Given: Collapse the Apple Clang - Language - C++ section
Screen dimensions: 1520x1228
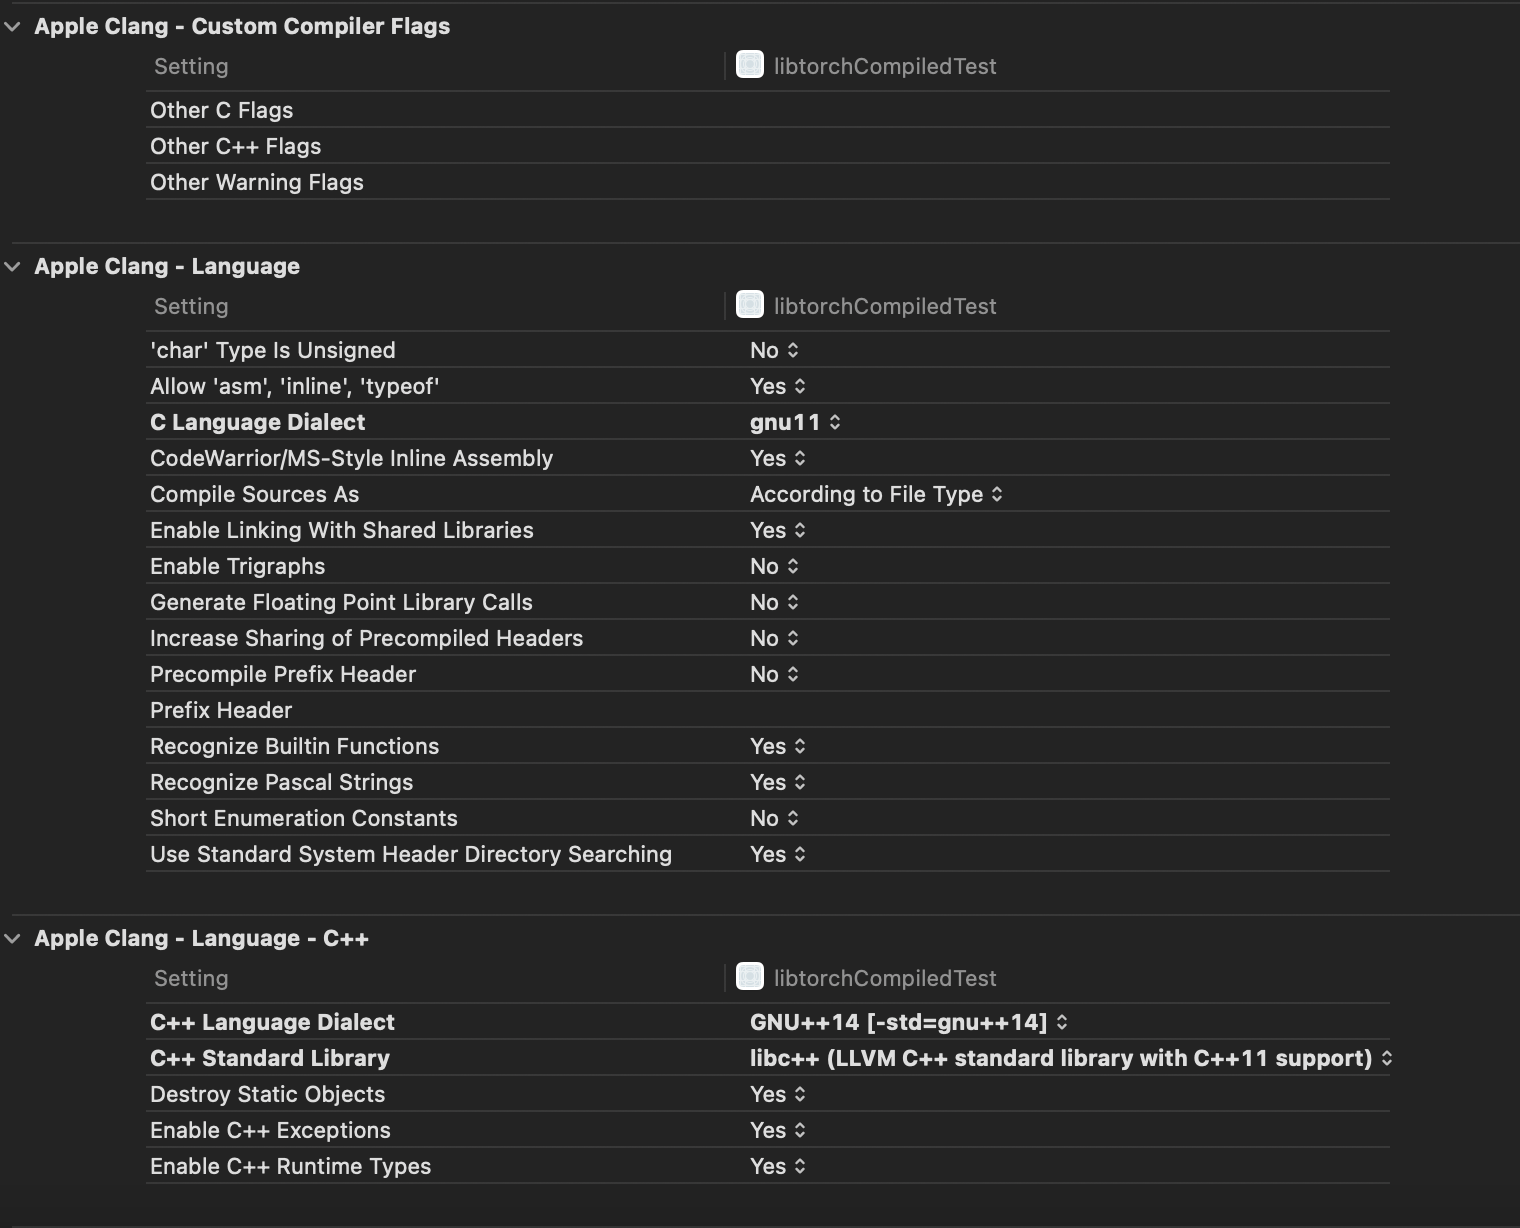Looking at the screenshot, I should click(13, 938).
